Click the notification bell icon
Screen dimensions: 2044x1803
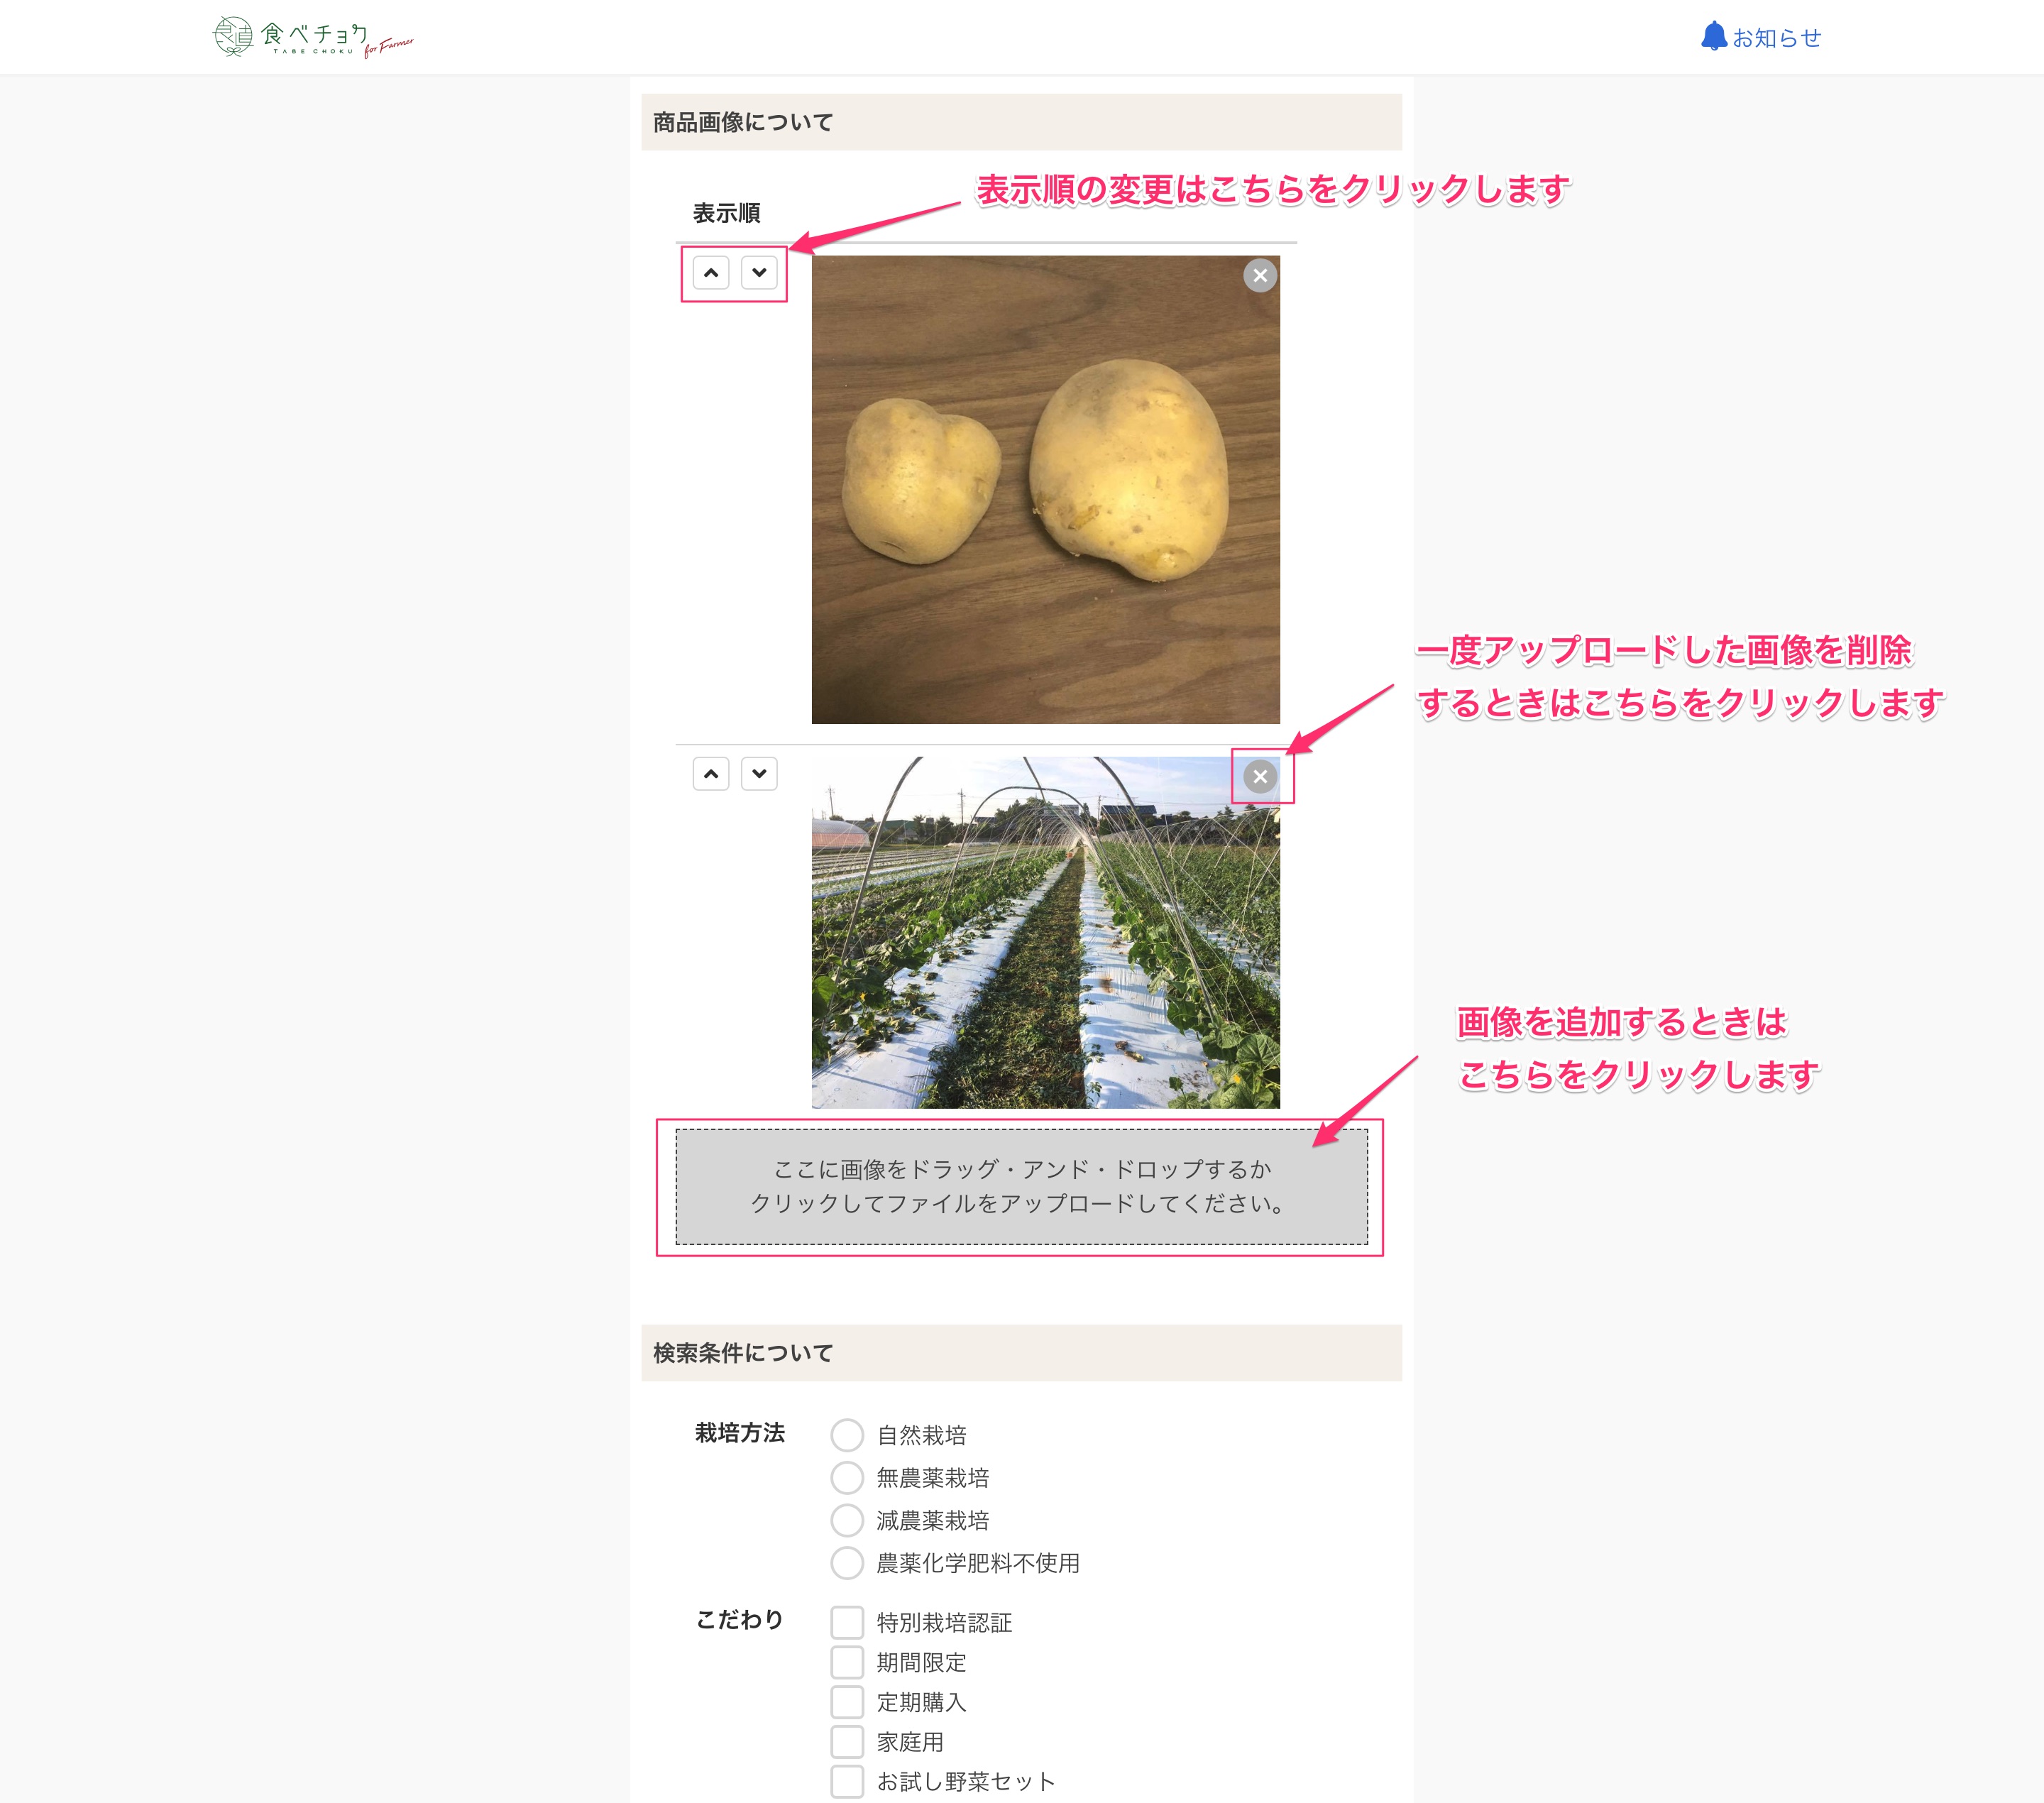pyautogui.click(x=1714, y=37)
